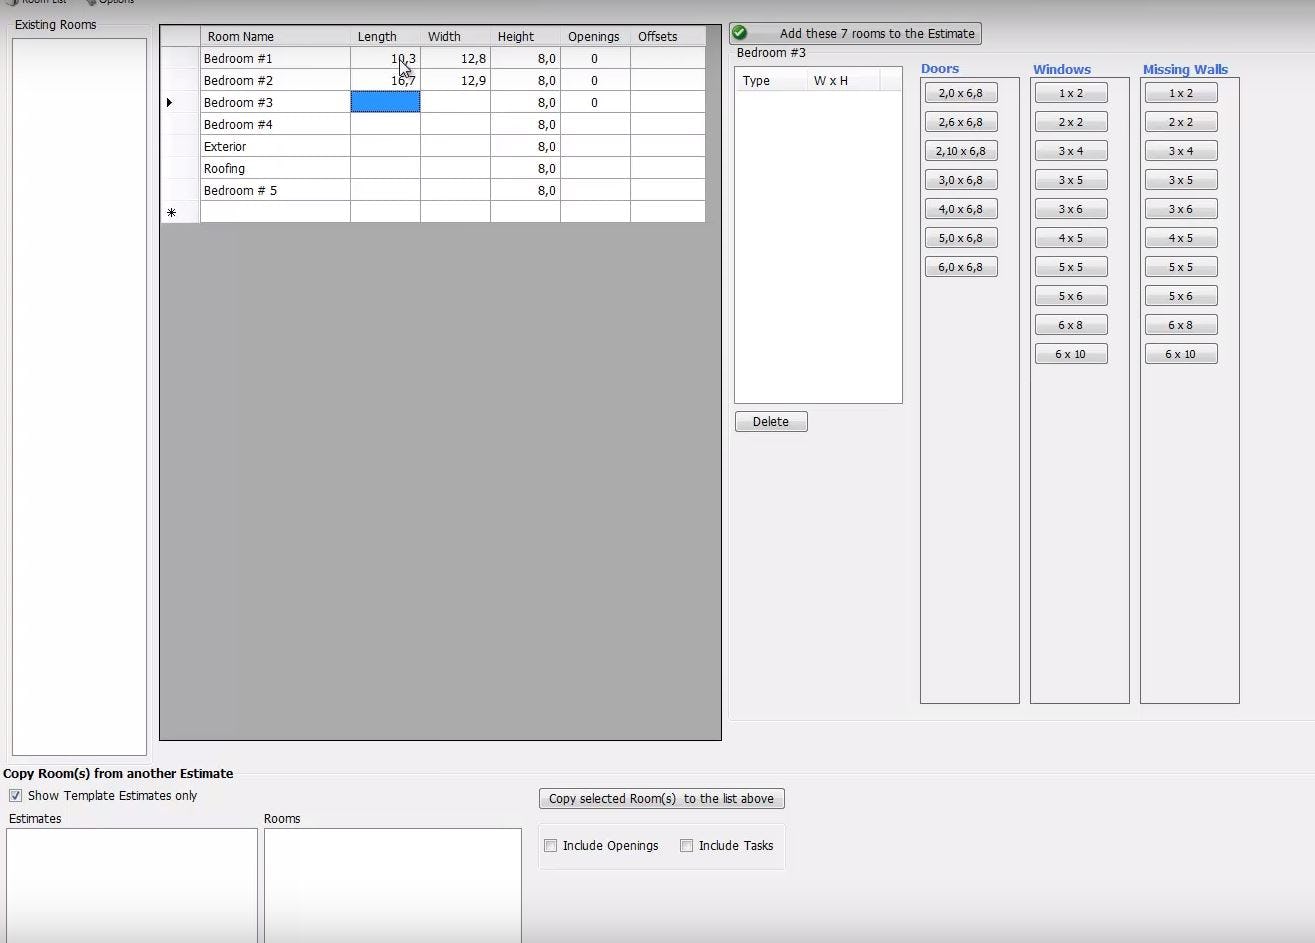Add a 5 x 5 missing wall

(1180, 266)
